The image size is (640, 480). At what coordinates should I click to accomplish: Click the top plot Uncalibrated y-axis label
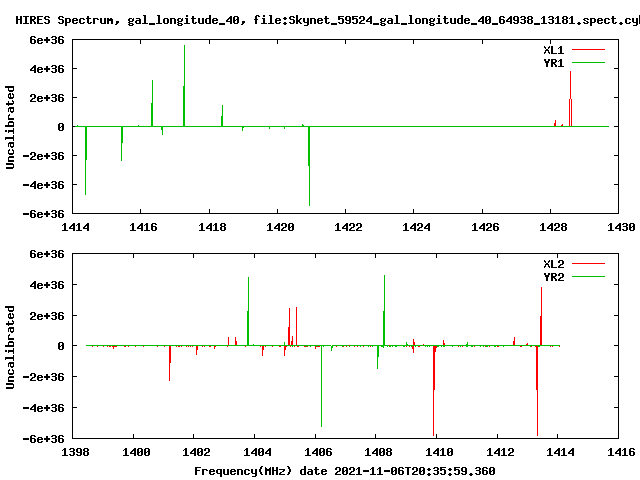coord(10,127)
